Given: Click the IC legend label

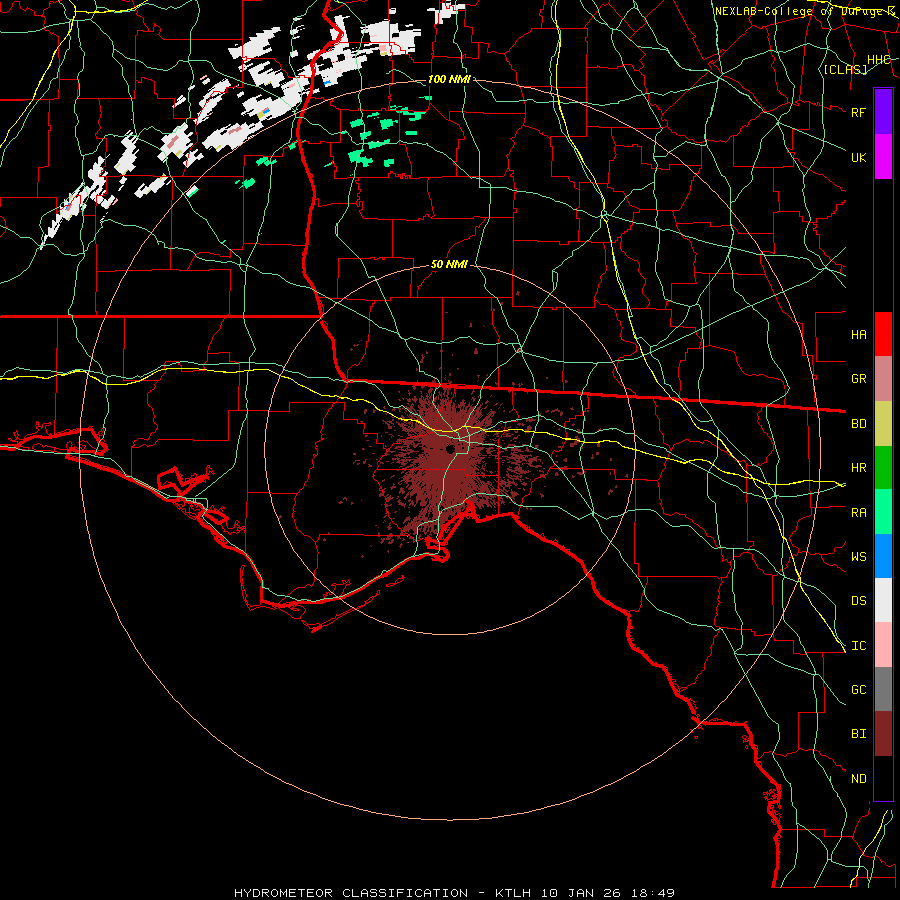Looking at the screenshot, I should (859, 646).
